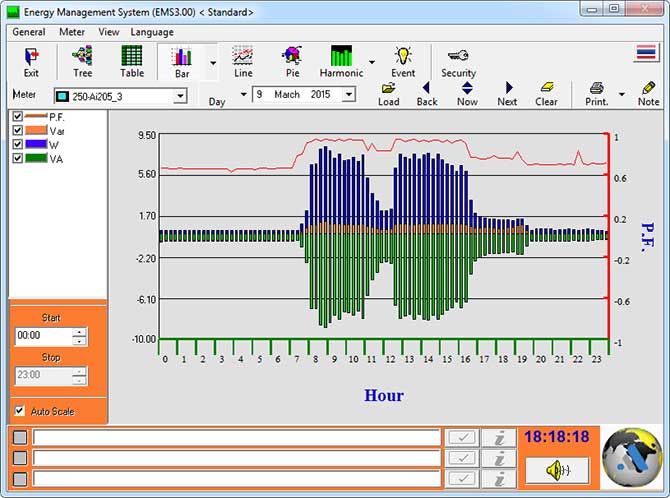
Task: Decrease the Start time
Action: (x=79, y=341)
